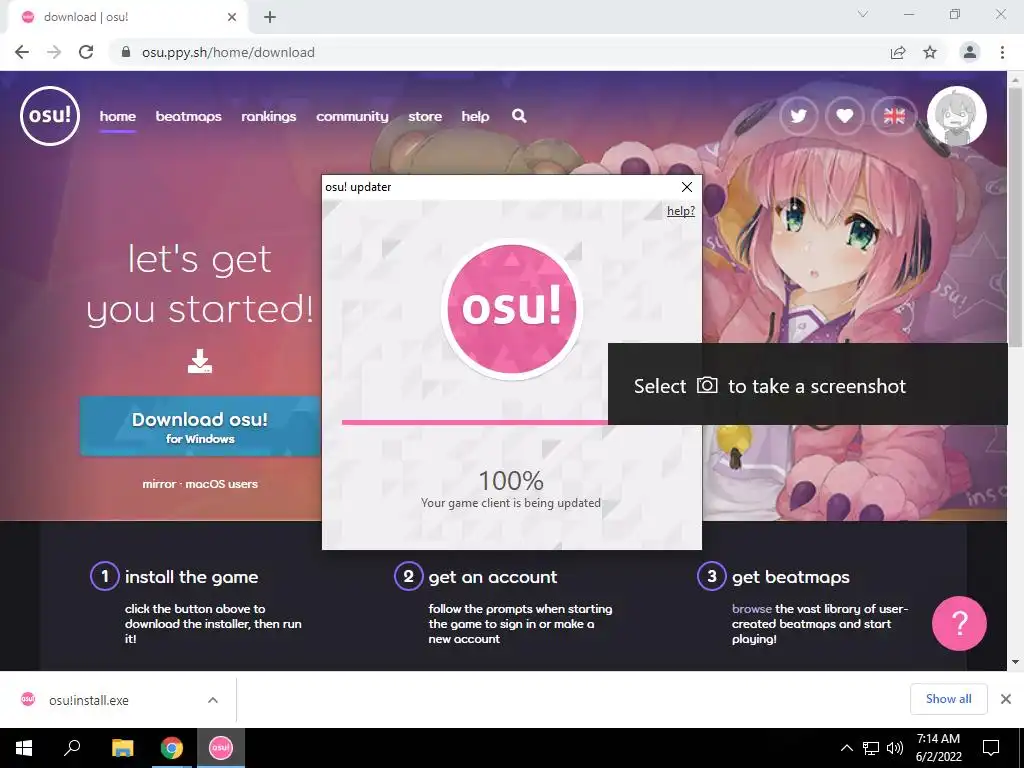Dismiss the downloads bar
This screenshot has height=768, width=1024.
1006,699
